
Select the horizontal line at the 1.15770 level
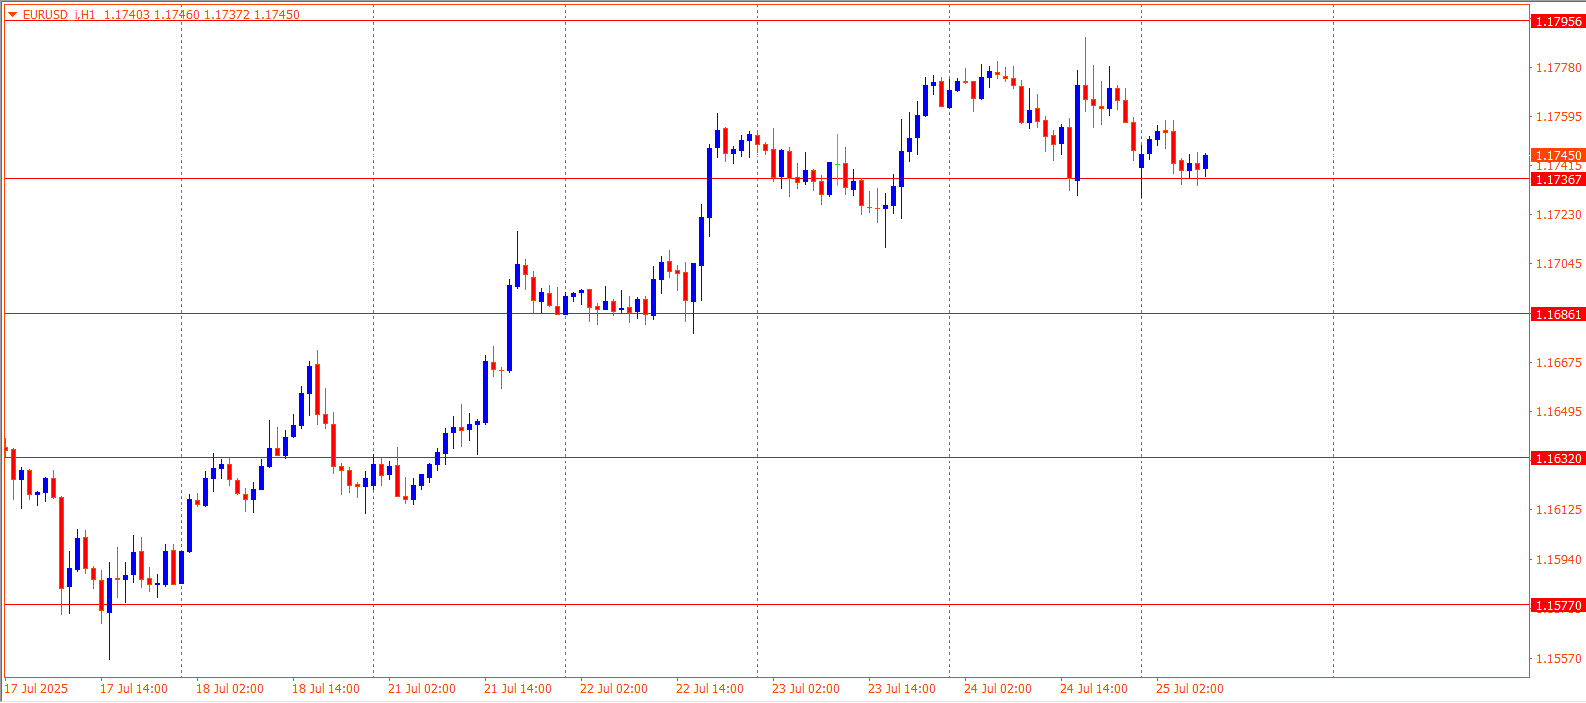766,605
